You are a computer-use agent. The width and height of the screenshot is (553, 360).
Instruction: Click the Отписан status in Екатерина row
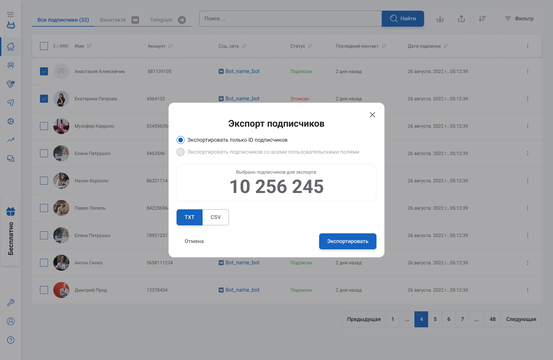click(x=299, y=99)
